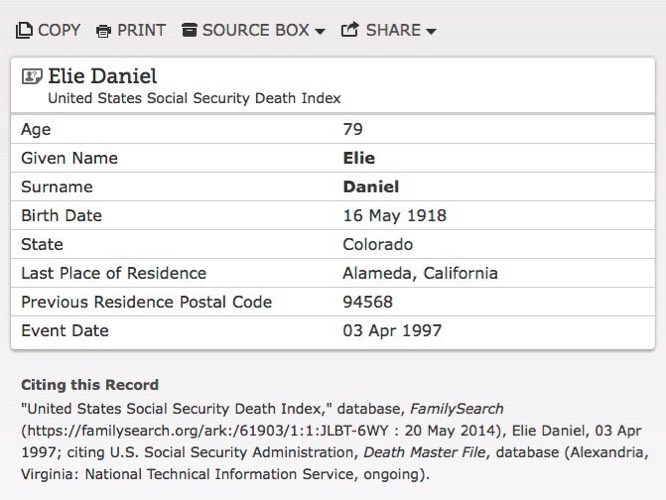Click the Elie Daniel record title
The height and width of the screenshot is (500, 666).
point(102,76)
